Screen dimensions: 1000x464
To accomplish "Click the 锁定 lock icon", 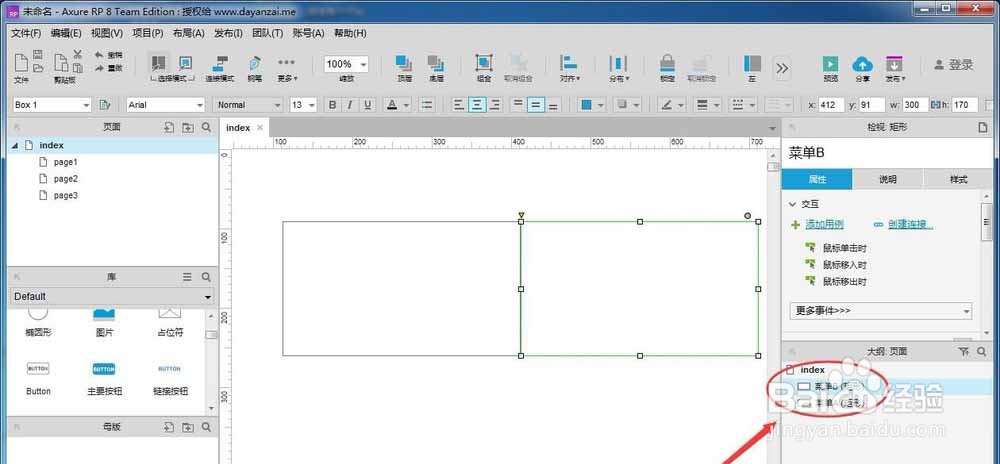I will 667,63.
